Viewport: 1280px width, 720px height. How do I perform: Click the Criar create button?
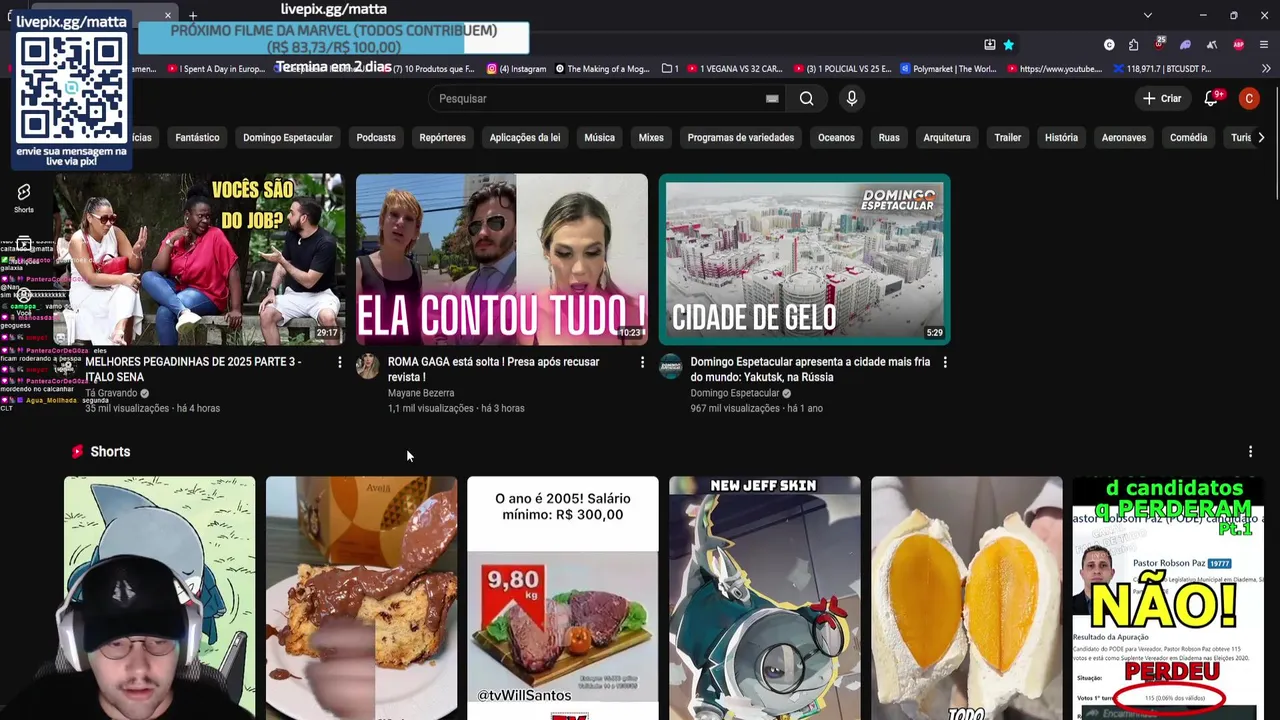point(1162,98)
